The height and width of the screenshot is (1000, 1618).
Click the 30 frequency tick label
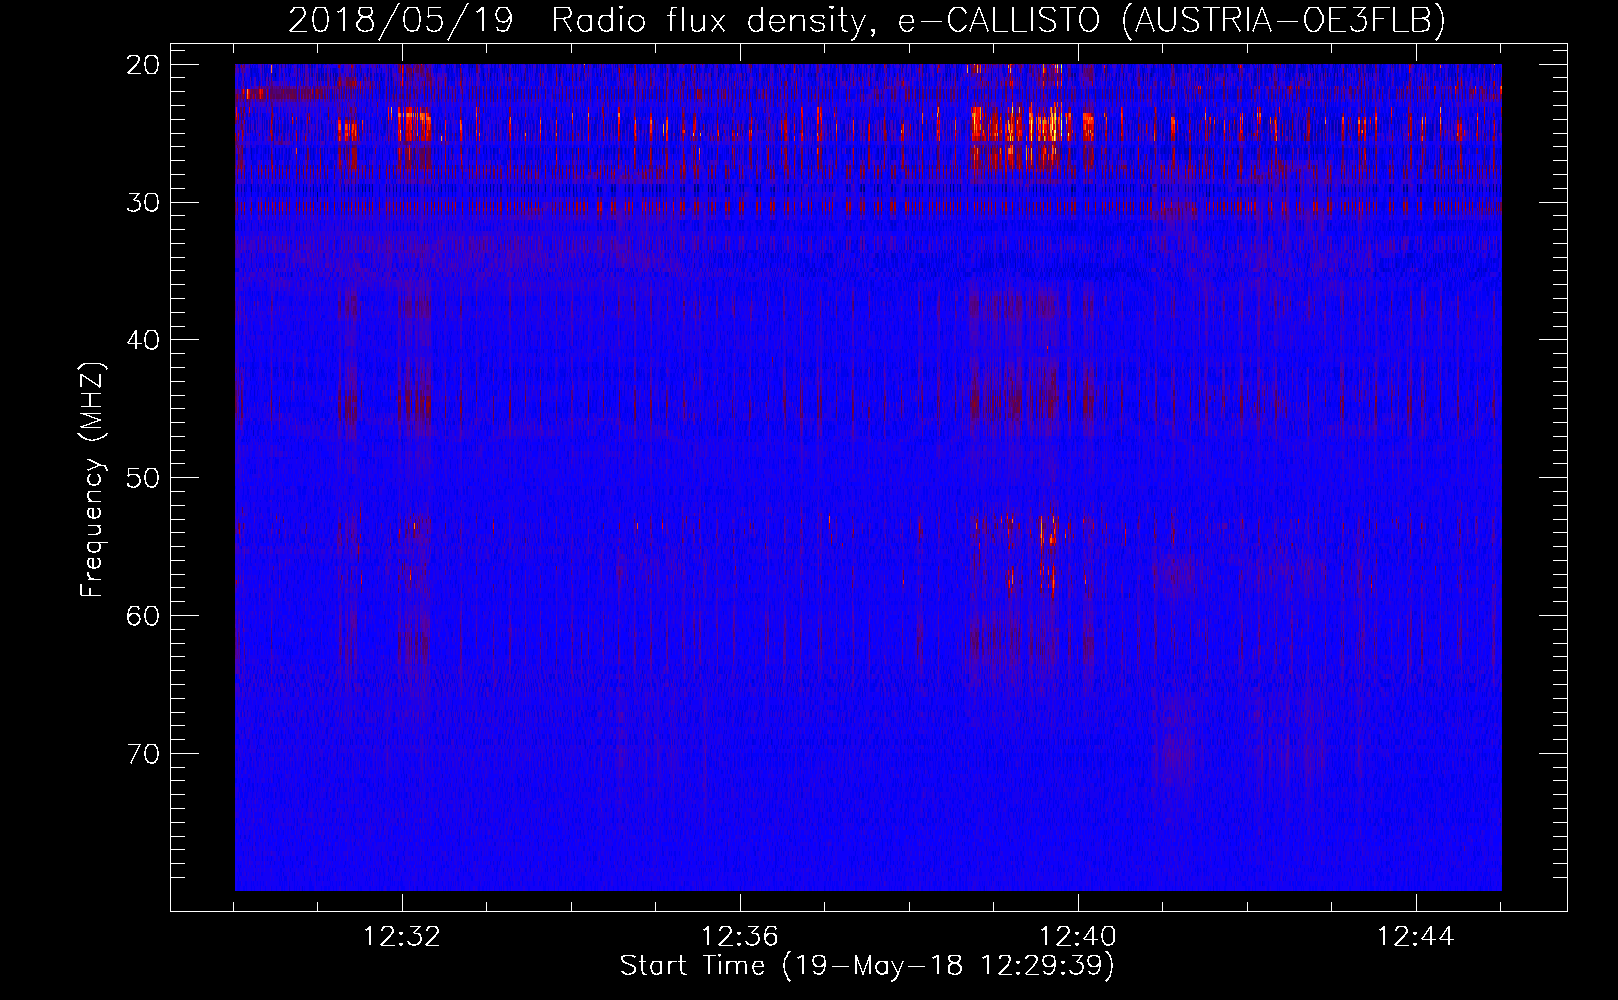tap(143, 203)
